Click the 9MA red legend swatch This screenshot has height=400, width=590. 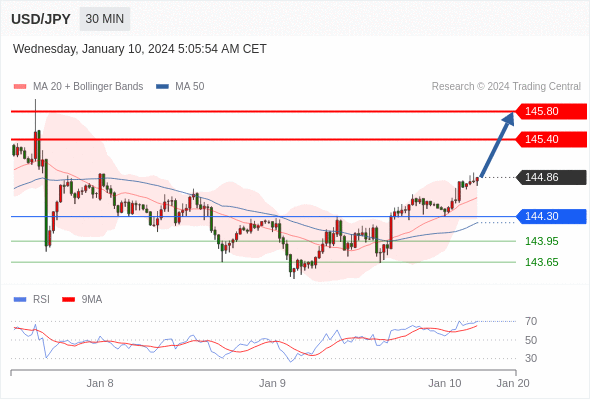coord(68,300)
